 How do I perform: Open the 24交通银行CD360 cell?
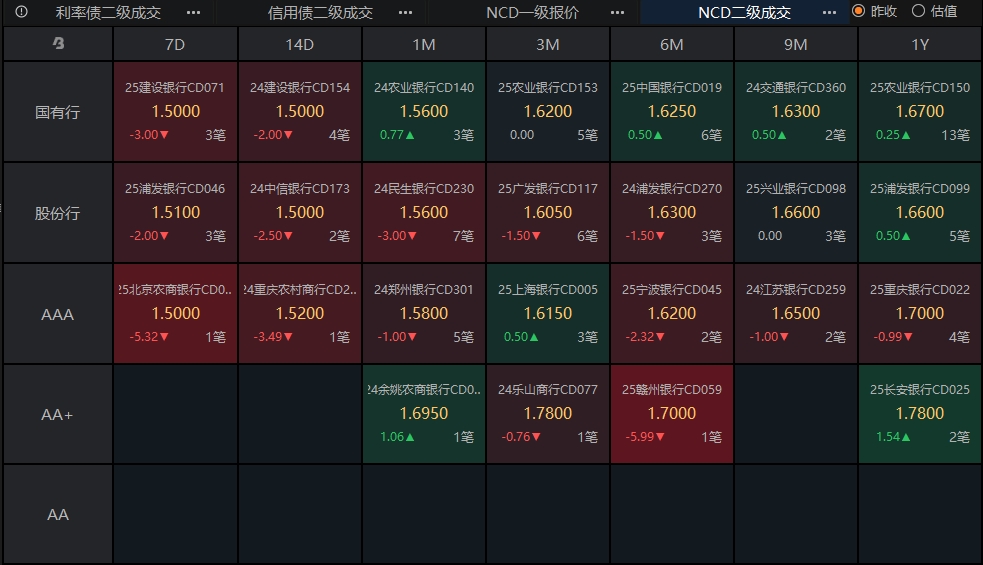click(x=796, y=112)
